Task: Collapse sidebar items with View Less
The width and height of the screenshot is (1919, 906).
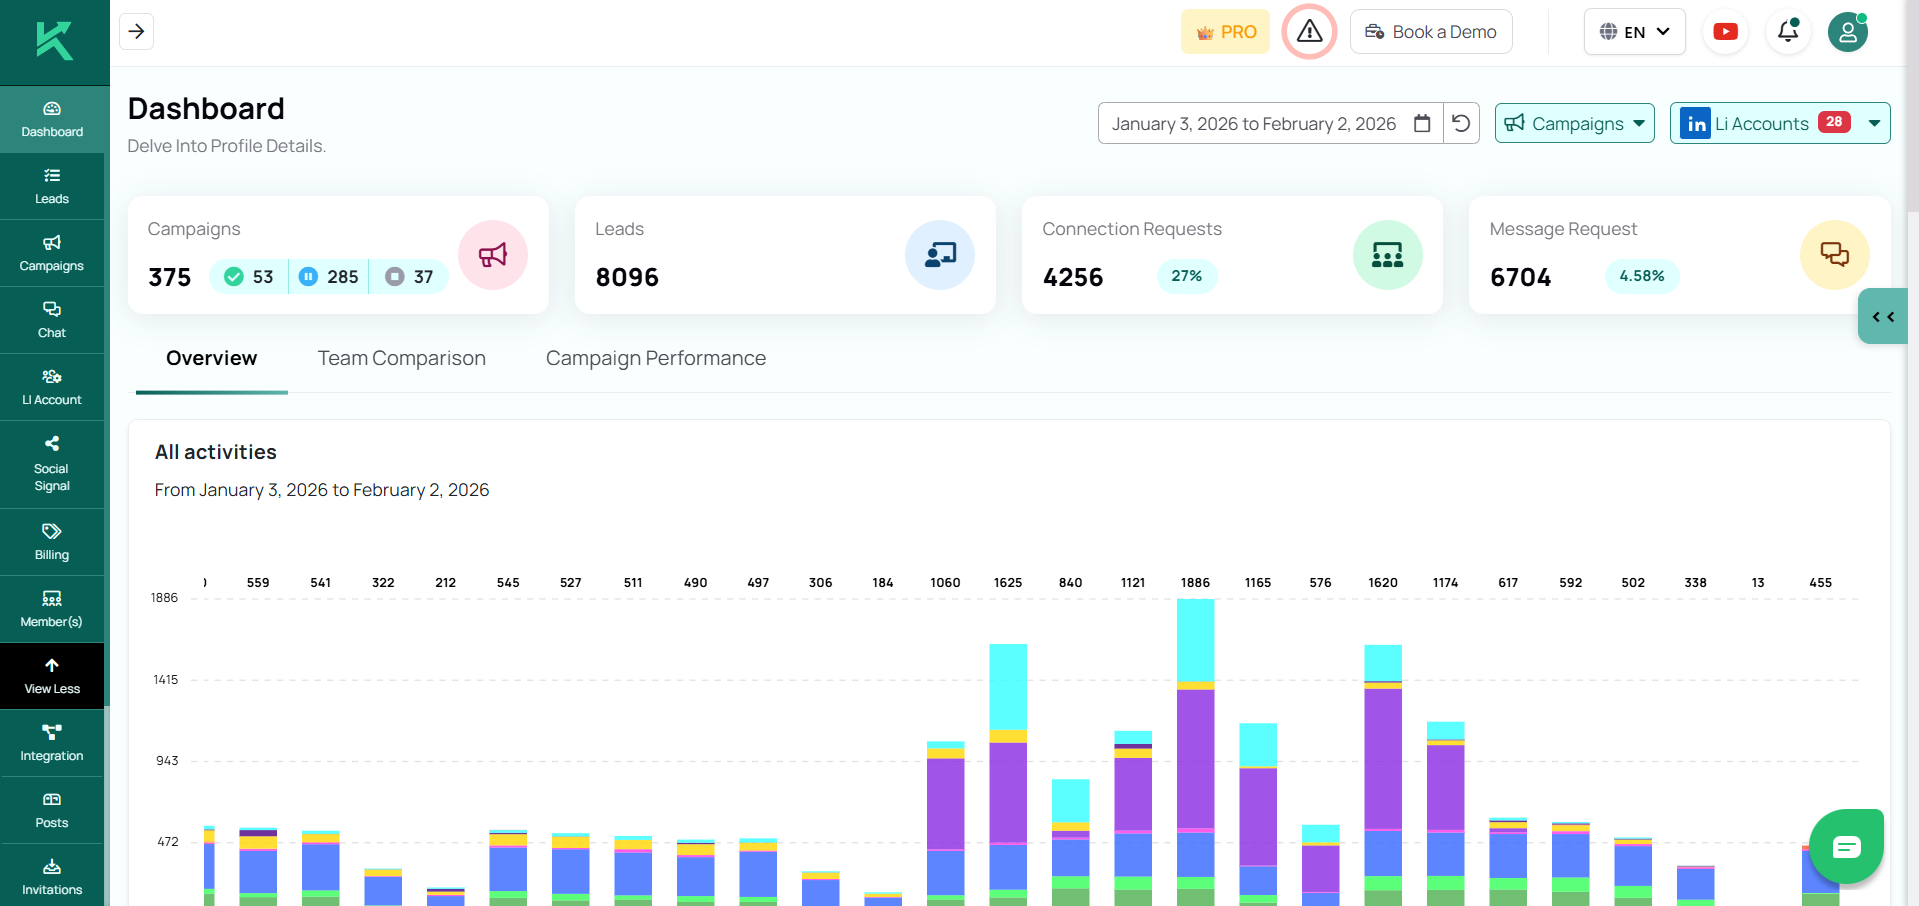Action: (x=52, y=676)
